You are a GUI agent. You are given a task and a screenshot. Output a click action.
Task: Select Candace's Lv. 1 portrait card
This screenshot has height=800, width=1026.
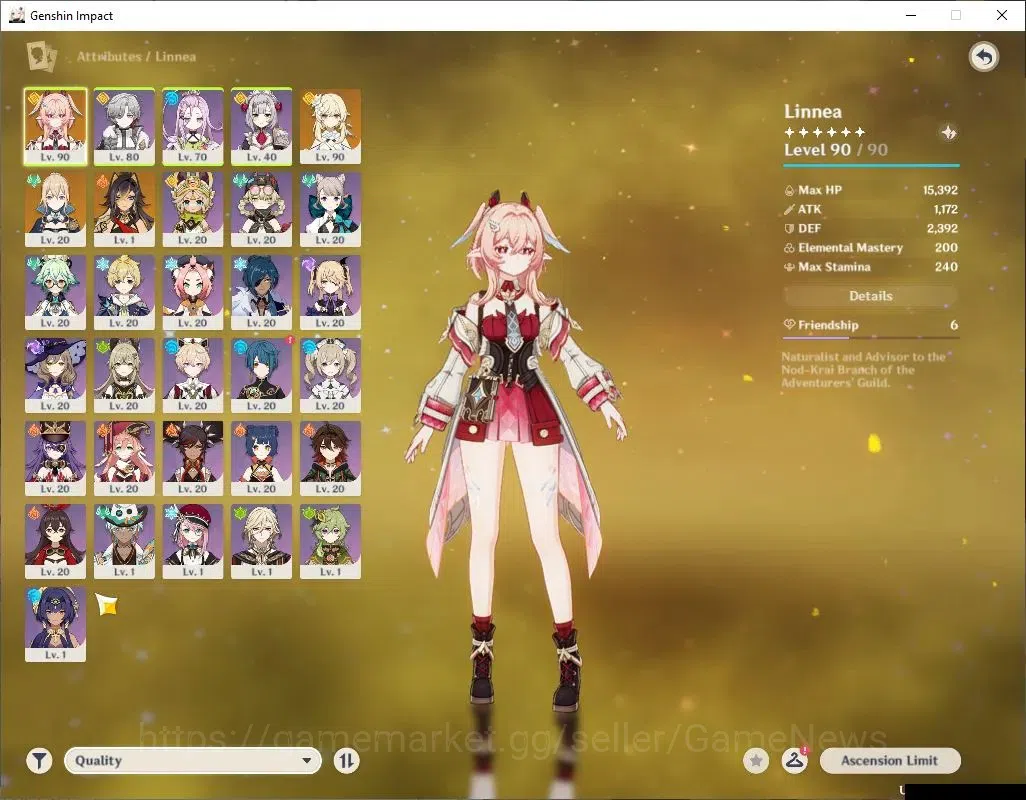pyautogui.click(x=56, y=625)
